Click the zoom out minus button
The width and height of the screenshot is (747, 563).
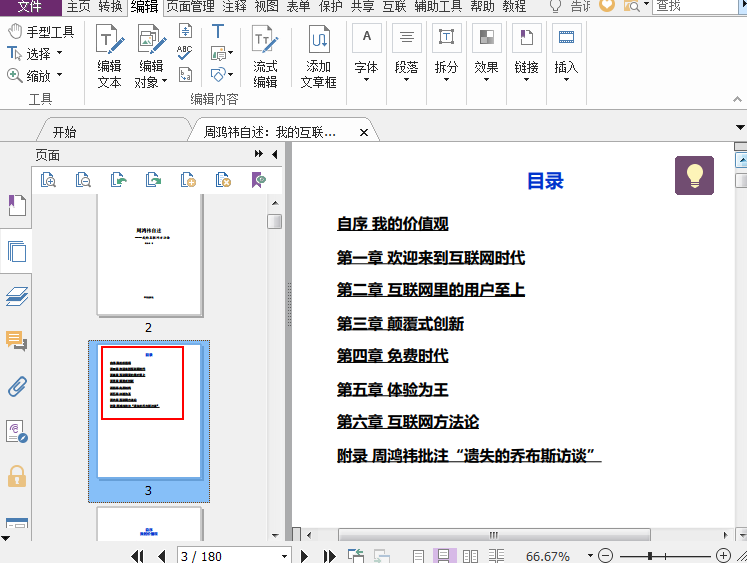click(606, 555)
